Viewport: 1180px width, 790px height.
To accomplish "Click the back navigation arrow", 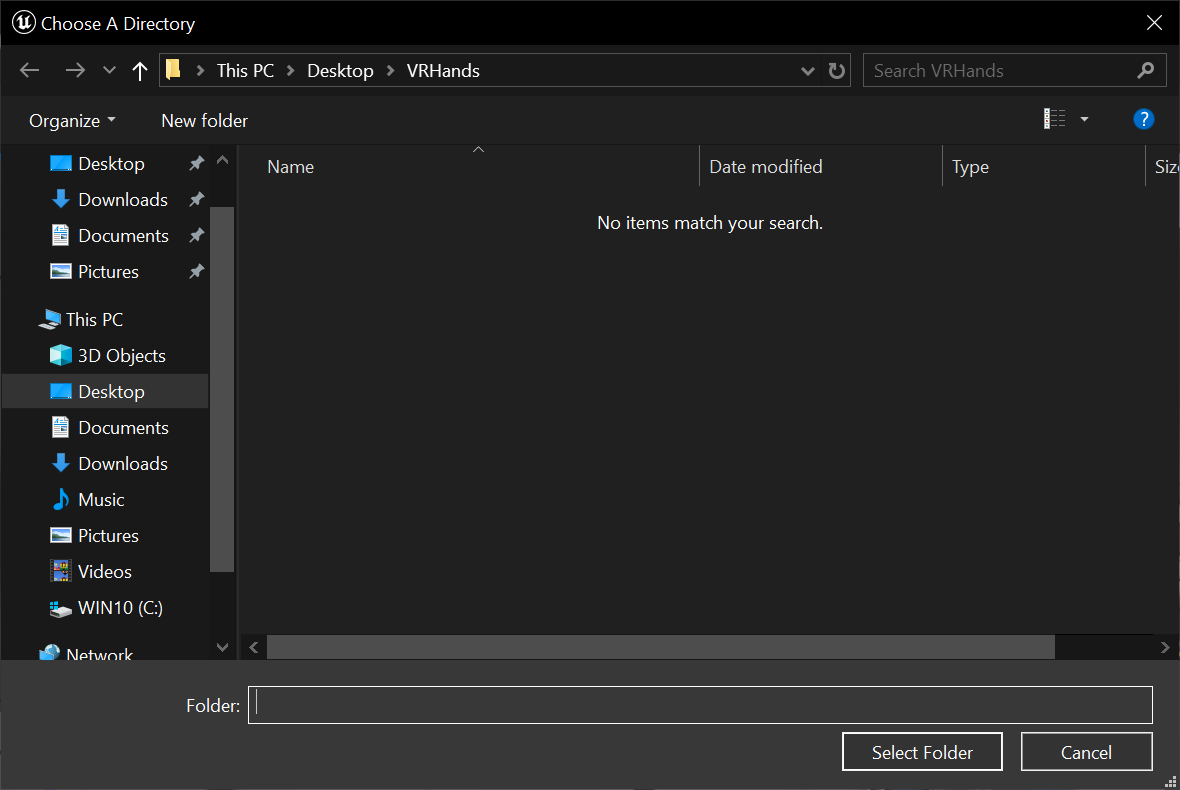I will click(x=29, y=70).
